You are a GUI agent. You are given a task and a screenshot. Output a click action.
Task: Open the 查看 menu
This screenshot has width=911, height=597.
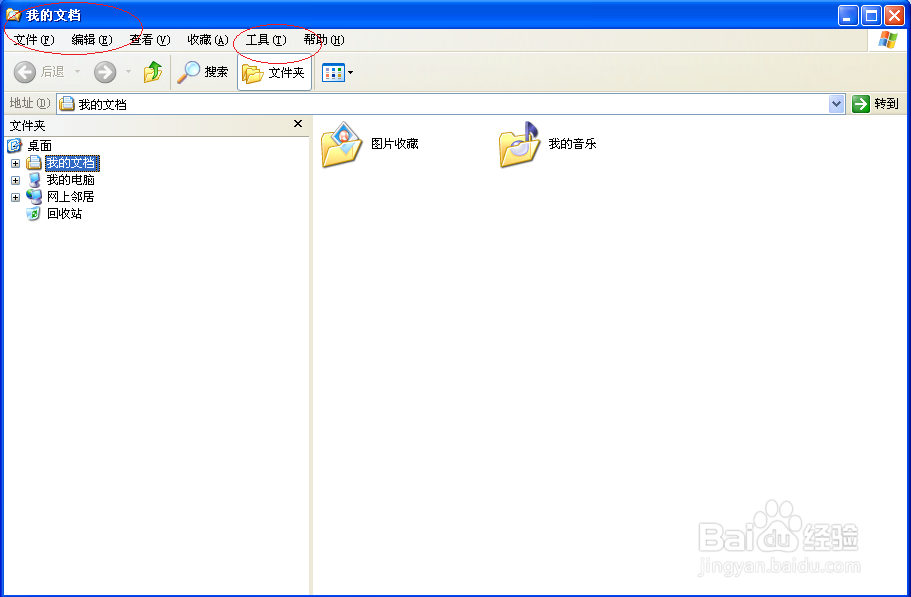[x=150, y=39]
